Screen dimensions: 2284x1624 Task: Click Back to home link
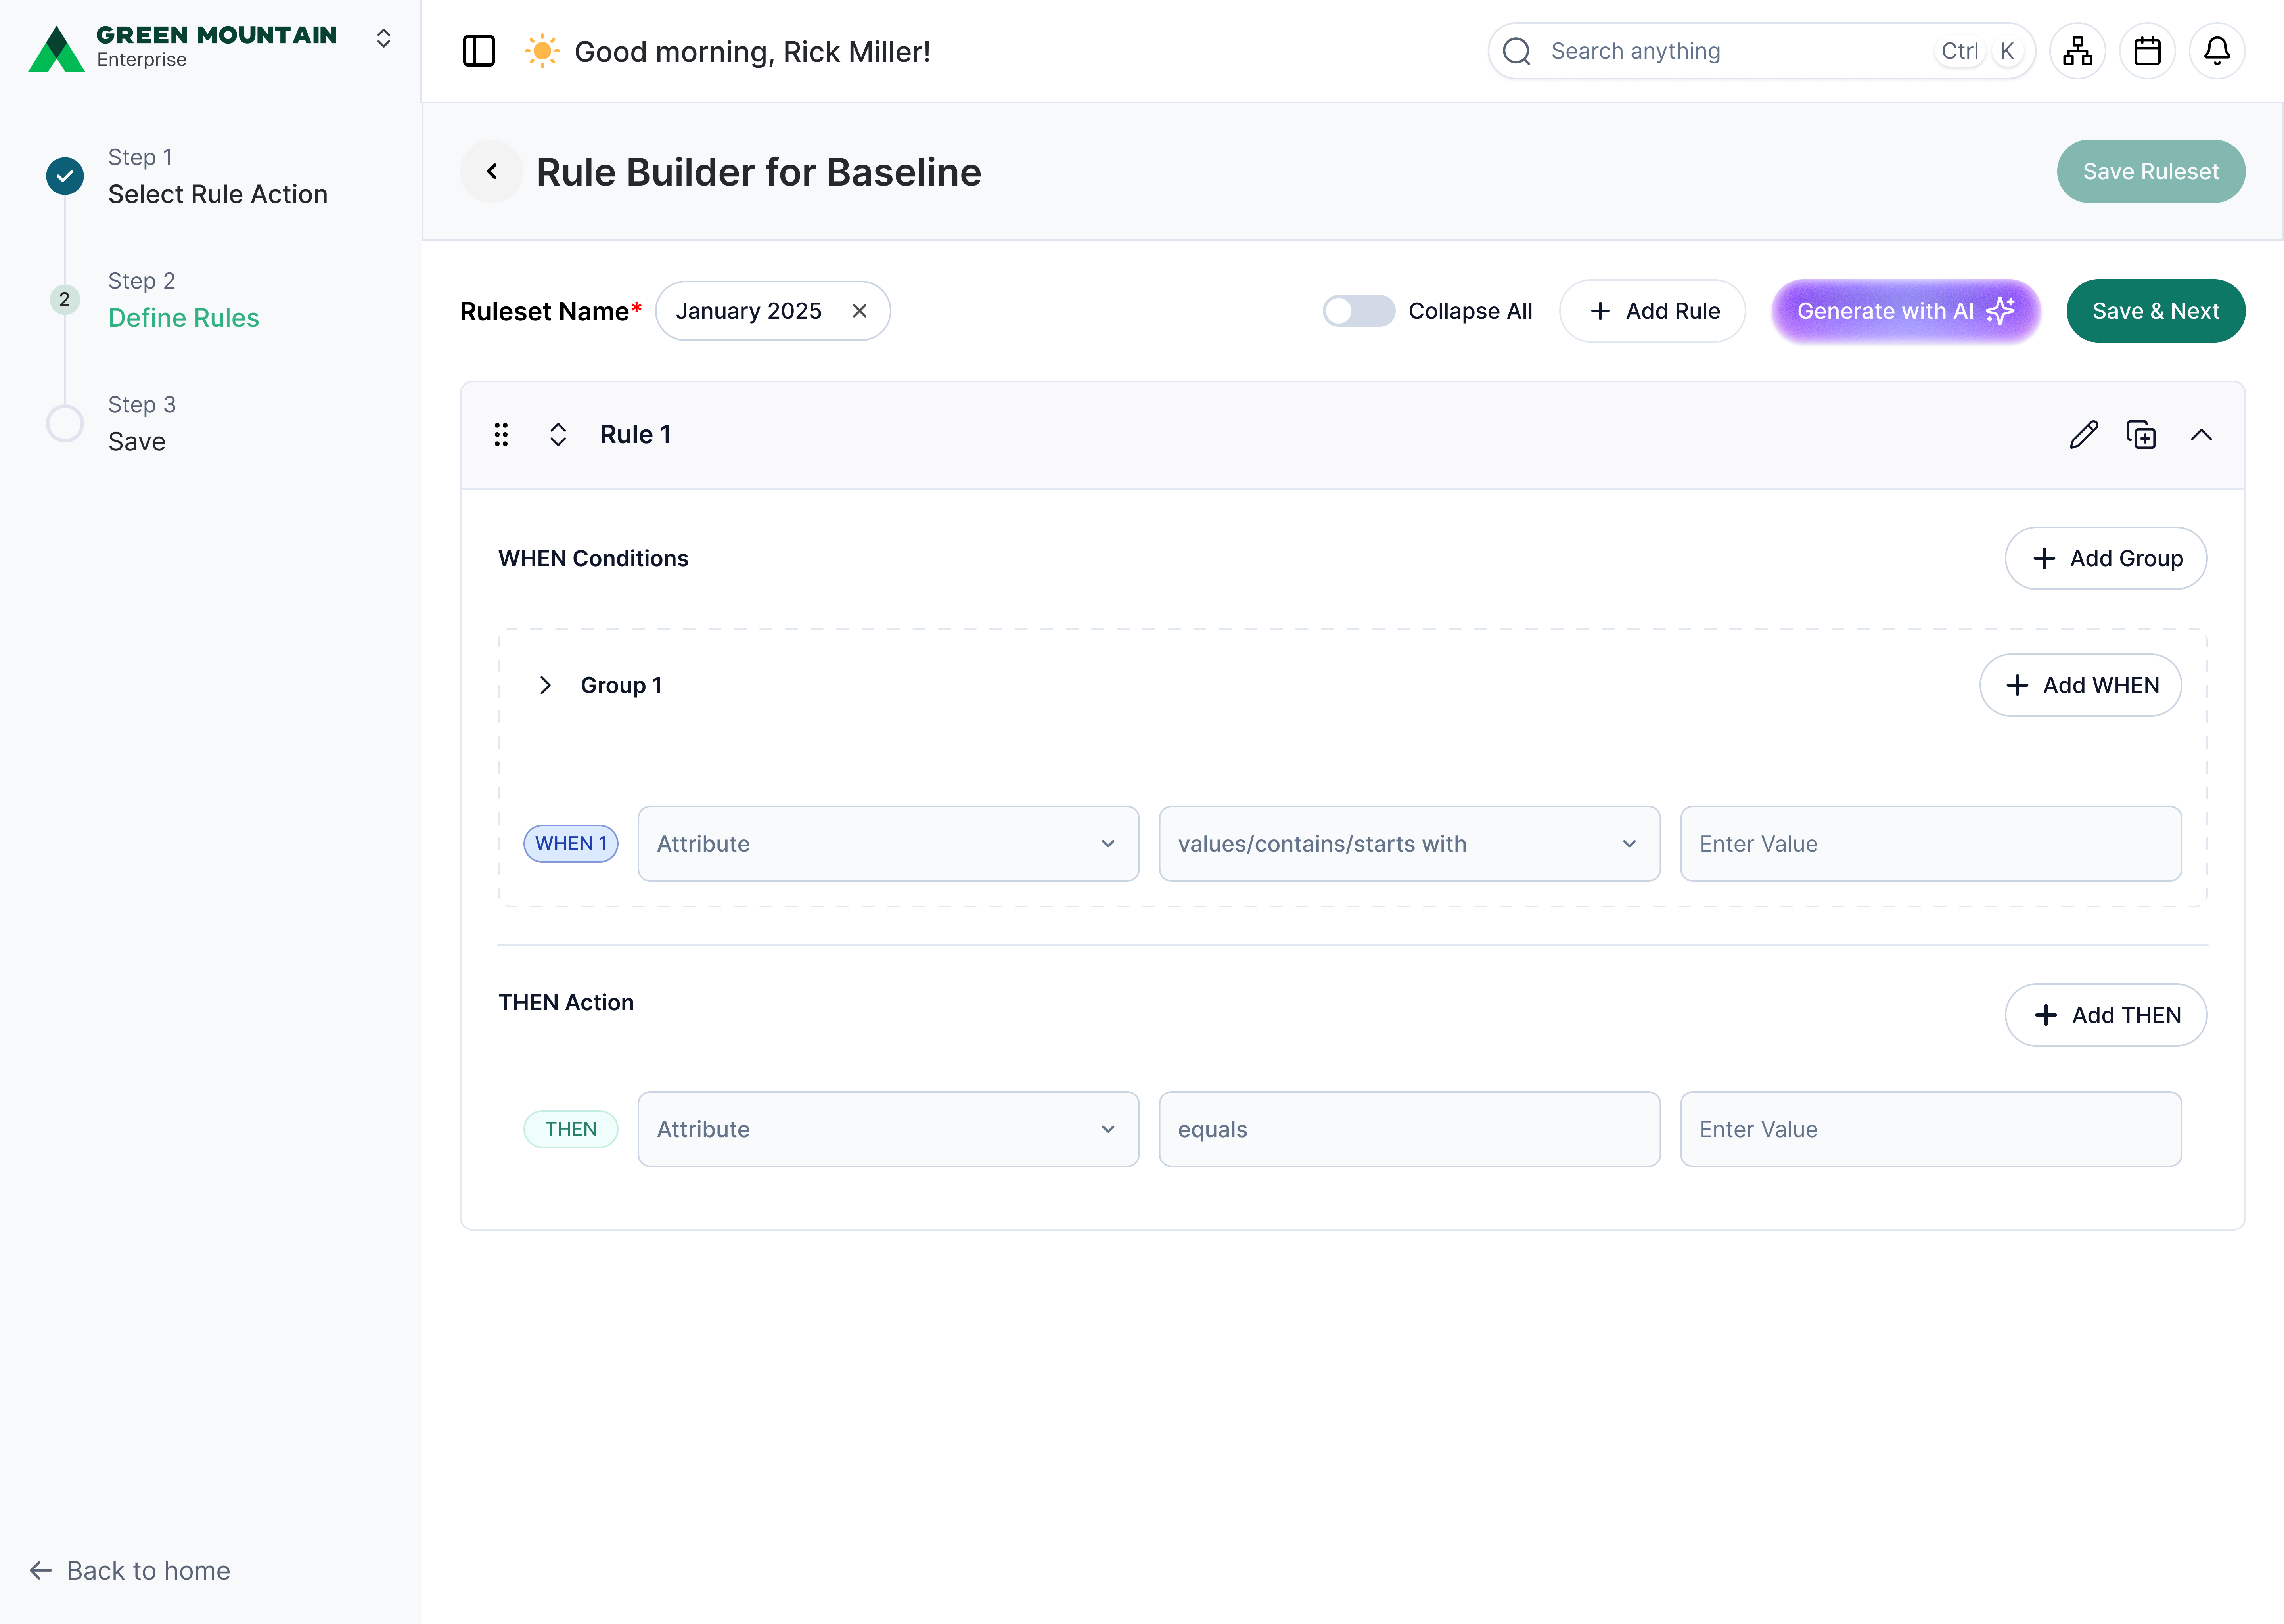[x=130, y=1571]
